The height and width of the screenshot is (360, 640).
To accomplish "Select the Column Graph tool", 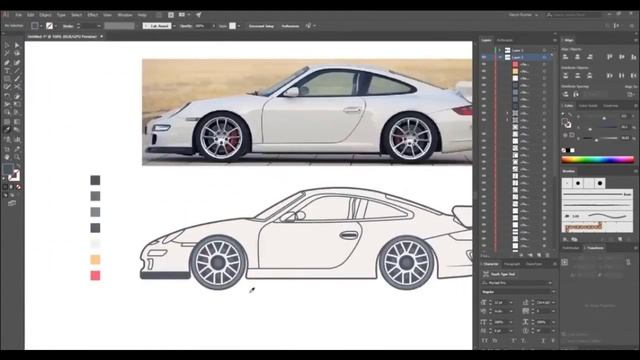I will coord(17,139).
